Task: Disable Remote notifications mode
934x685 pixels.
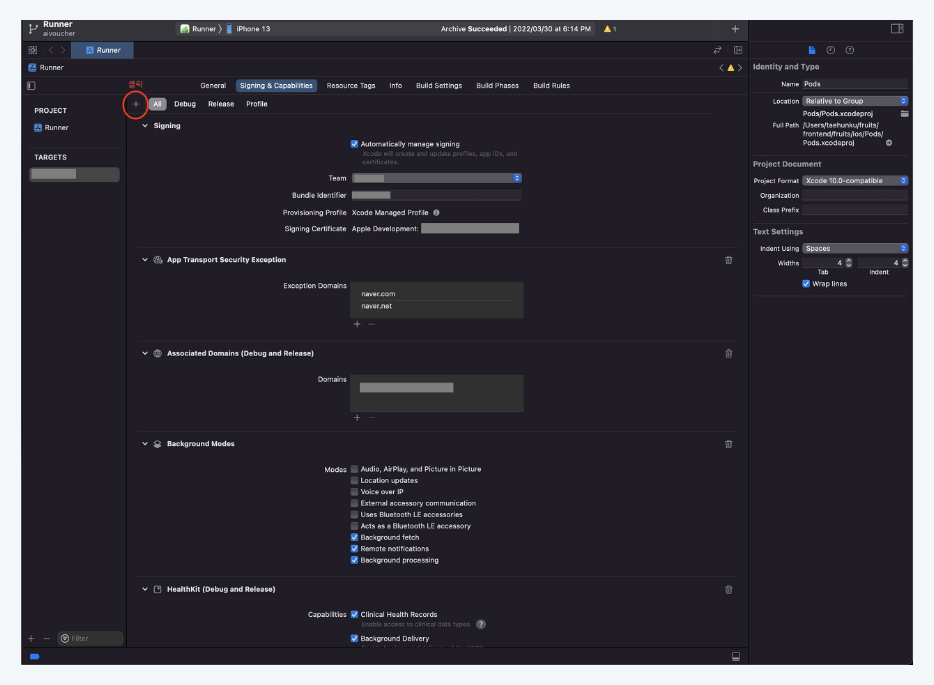Action: click(354, 549)
